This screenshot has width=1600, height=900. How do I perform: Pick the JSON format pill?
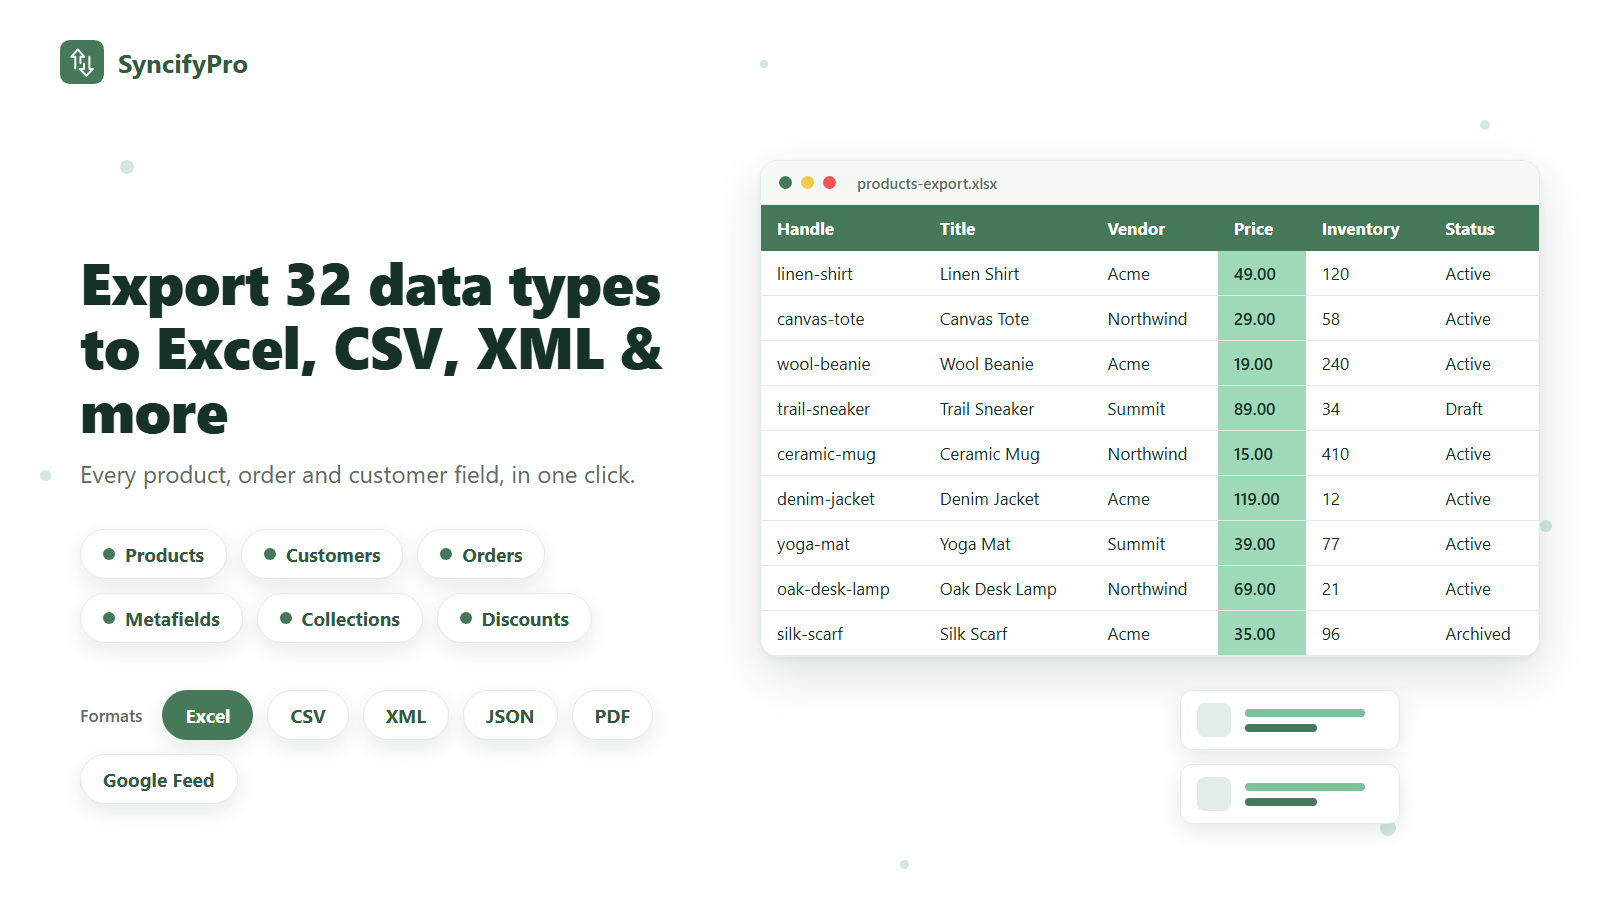point(510,715)
